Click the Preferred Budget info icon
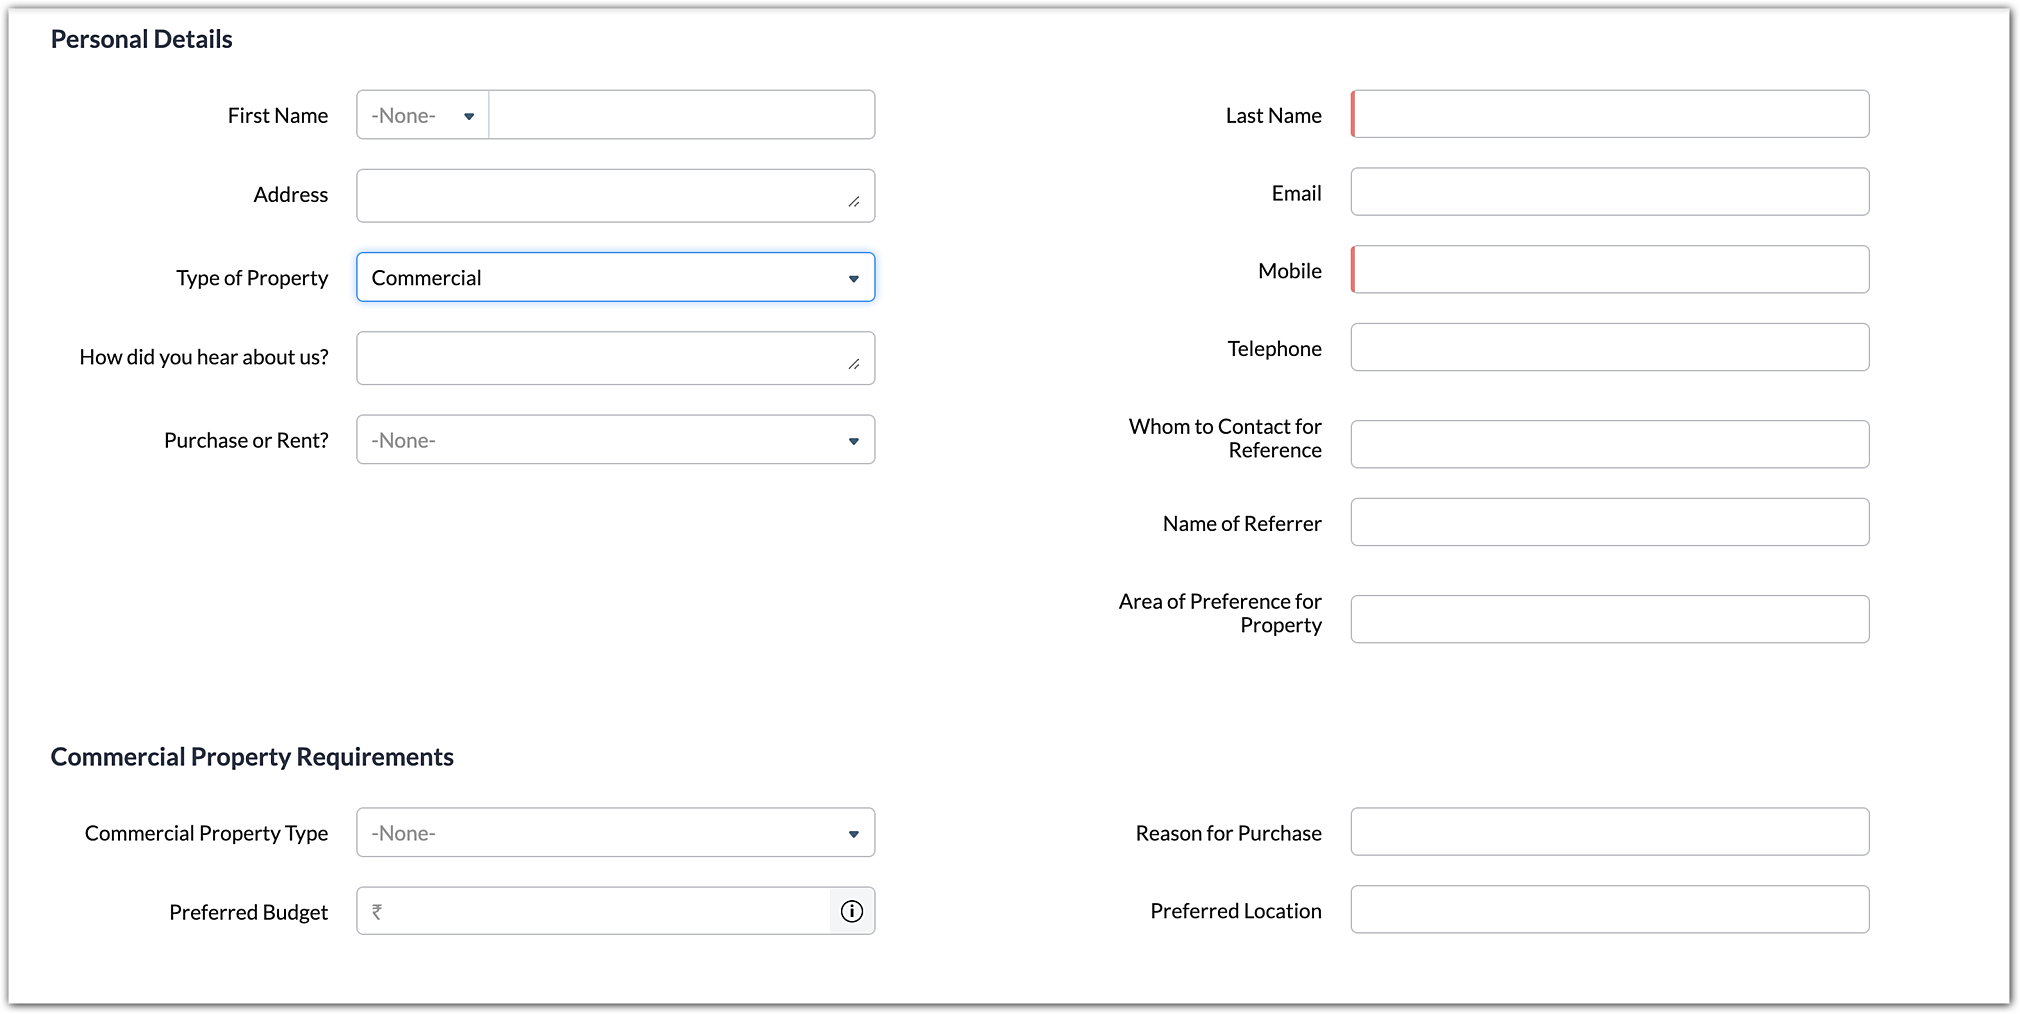The image size is (2020, 1014). 852,911
